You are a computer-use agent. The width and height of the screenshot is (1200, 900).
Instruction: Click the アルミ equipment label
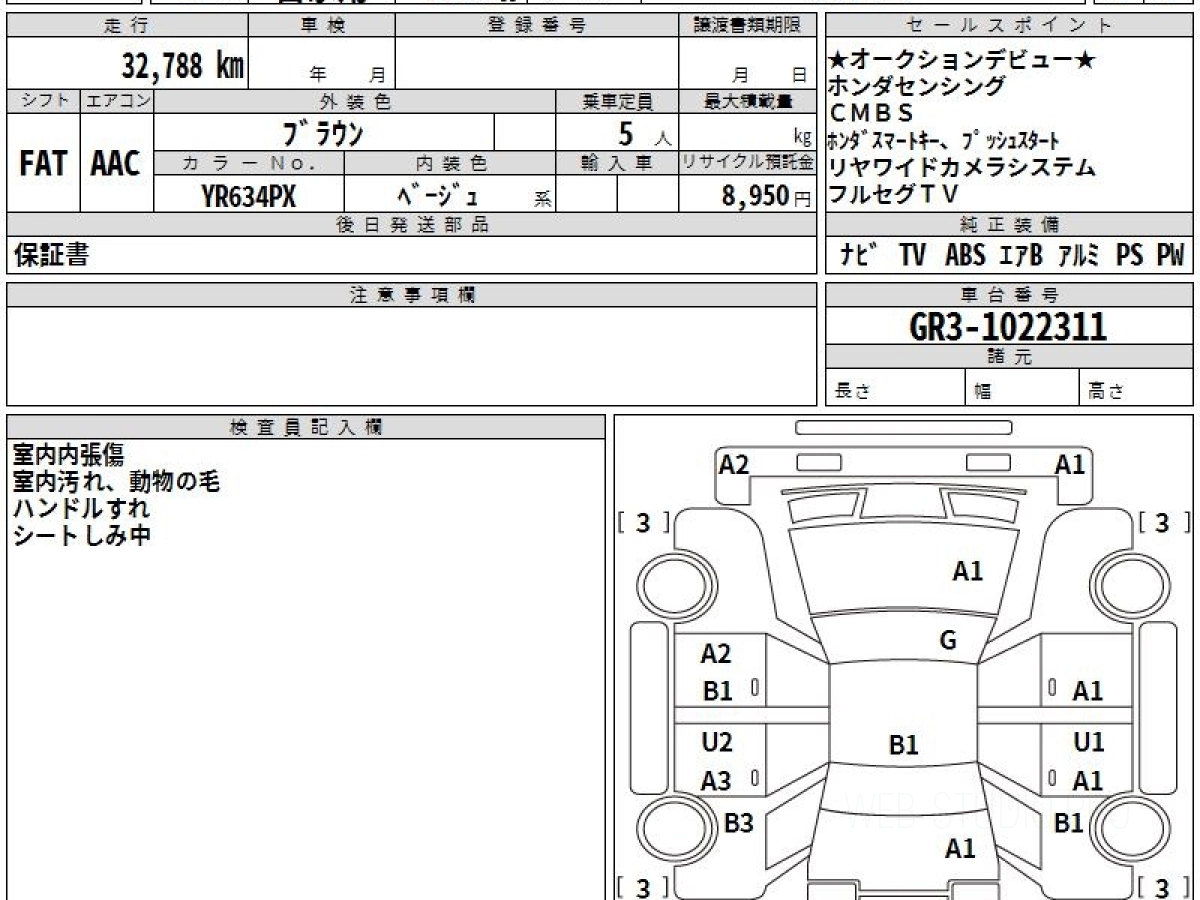[1079, 255]
